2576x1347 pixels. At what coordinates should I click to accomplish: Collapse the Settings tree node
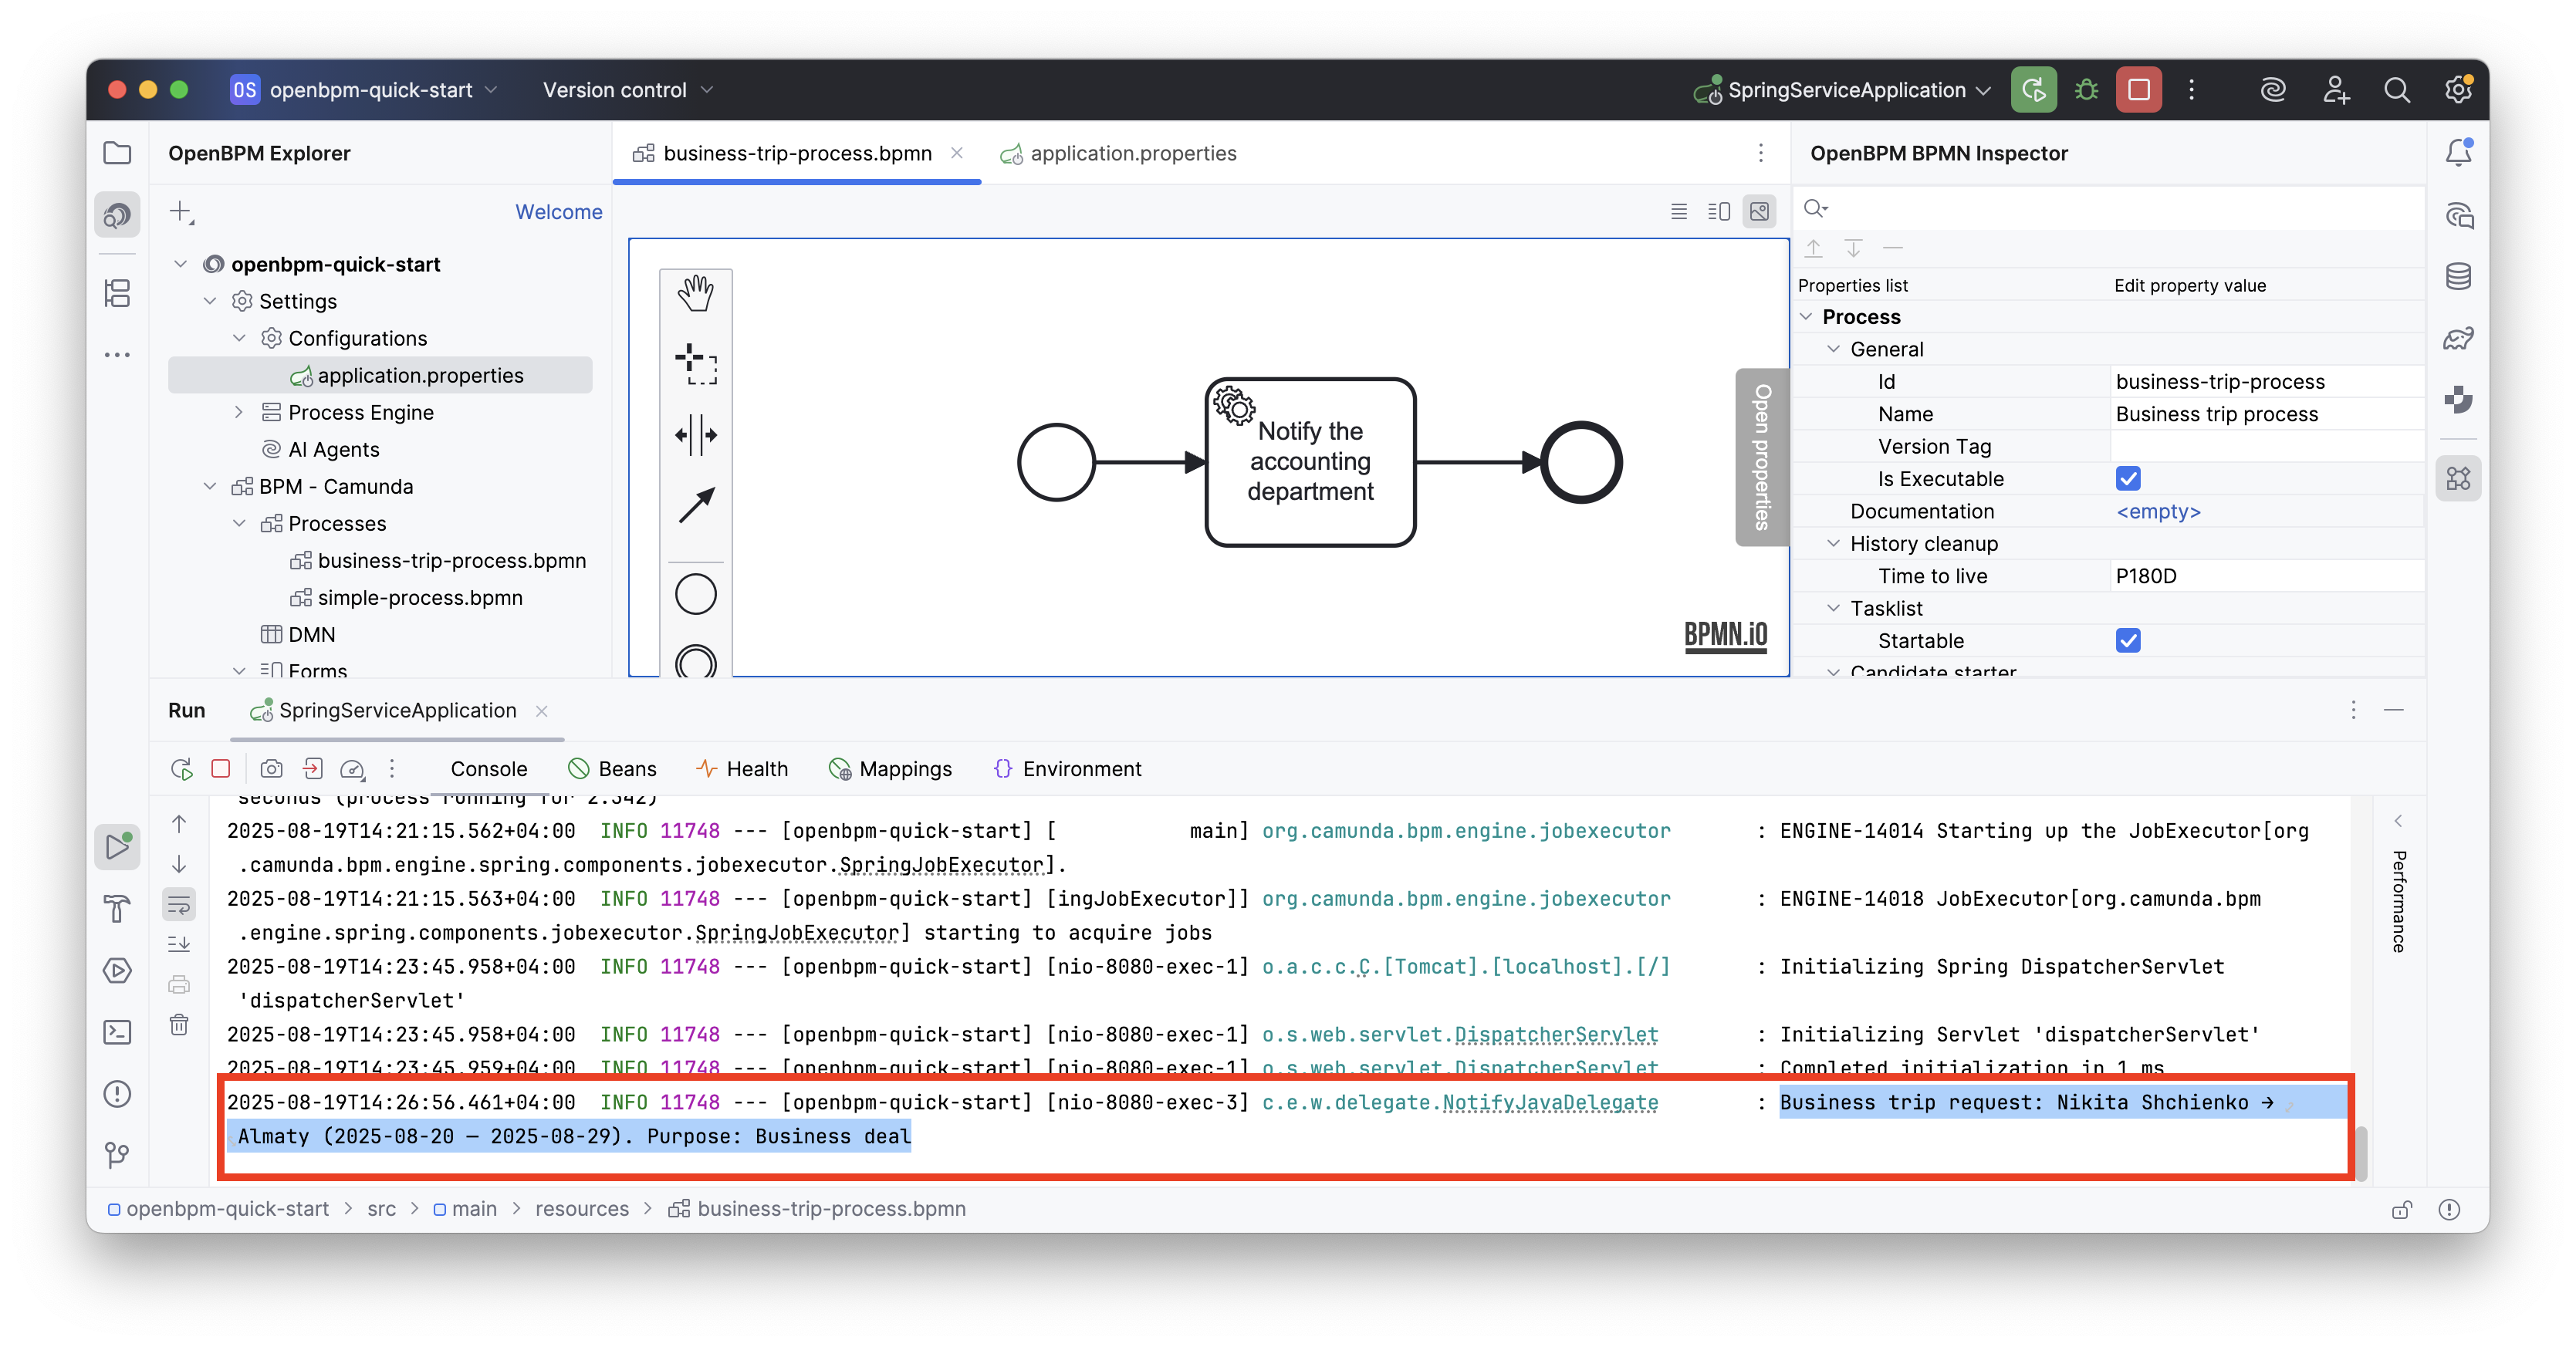210,301
